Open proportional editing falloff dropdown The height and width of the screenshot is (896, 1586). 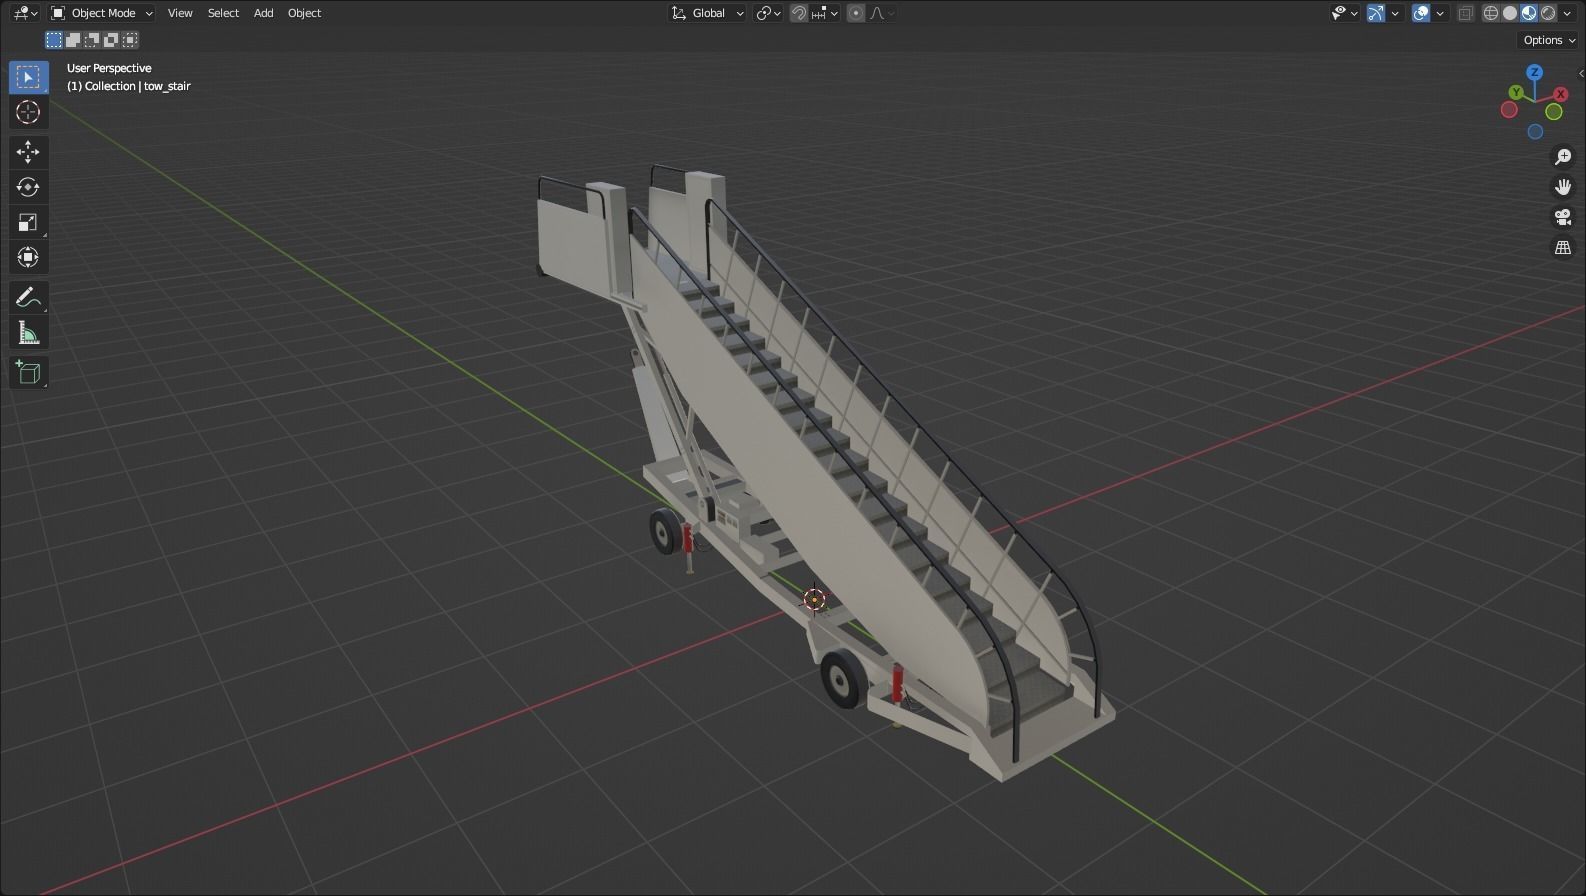pos(882,13)
